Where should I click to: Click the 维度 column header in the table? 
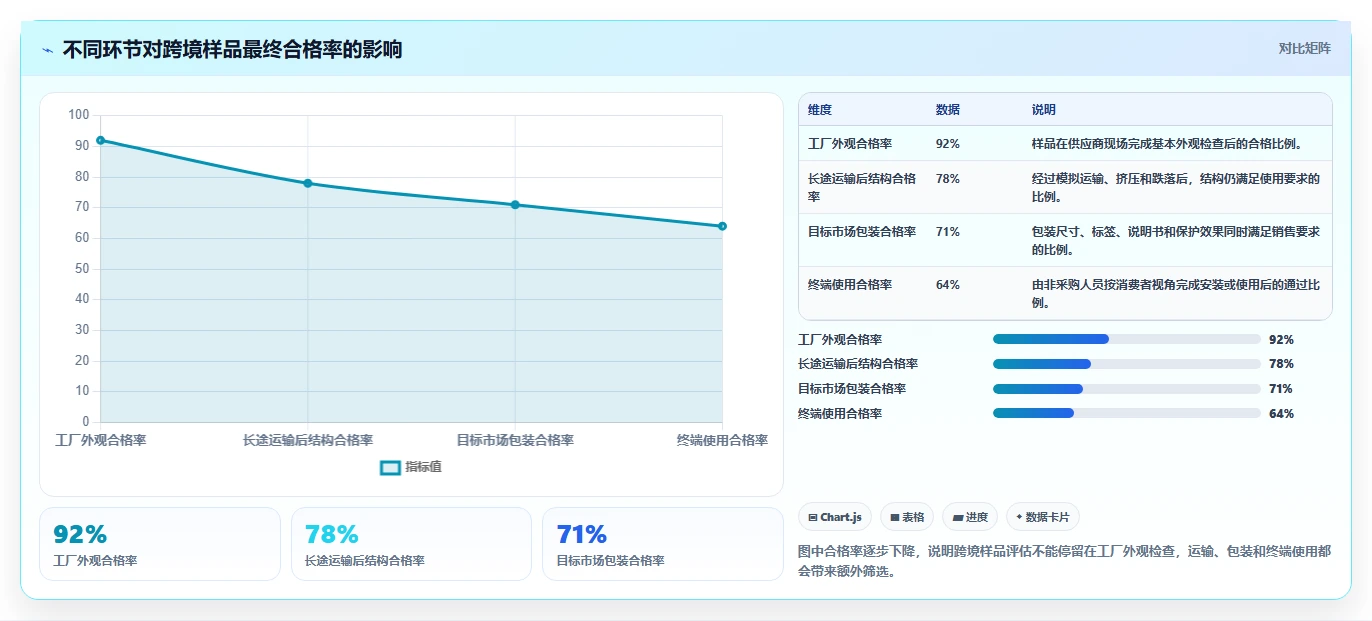820,110
